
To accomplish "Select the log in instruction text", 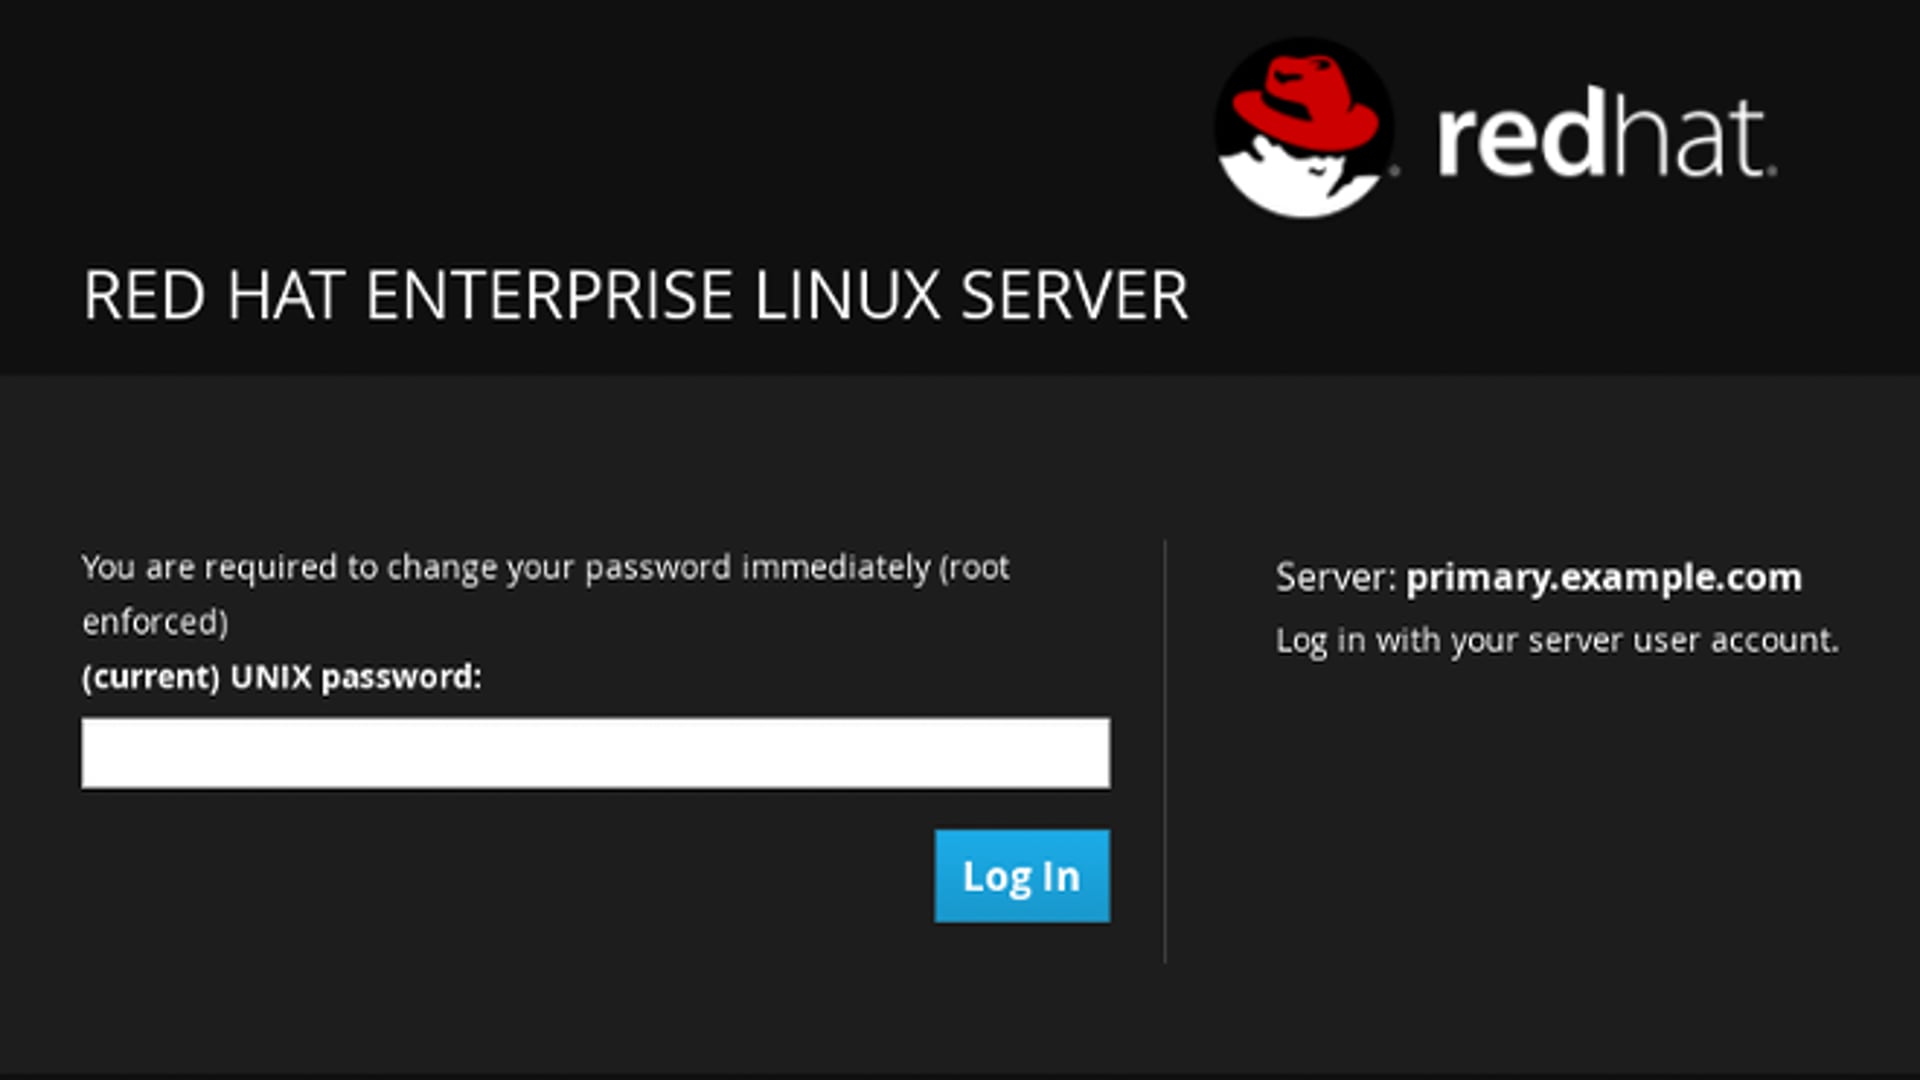I will (x=1556, y=641).
